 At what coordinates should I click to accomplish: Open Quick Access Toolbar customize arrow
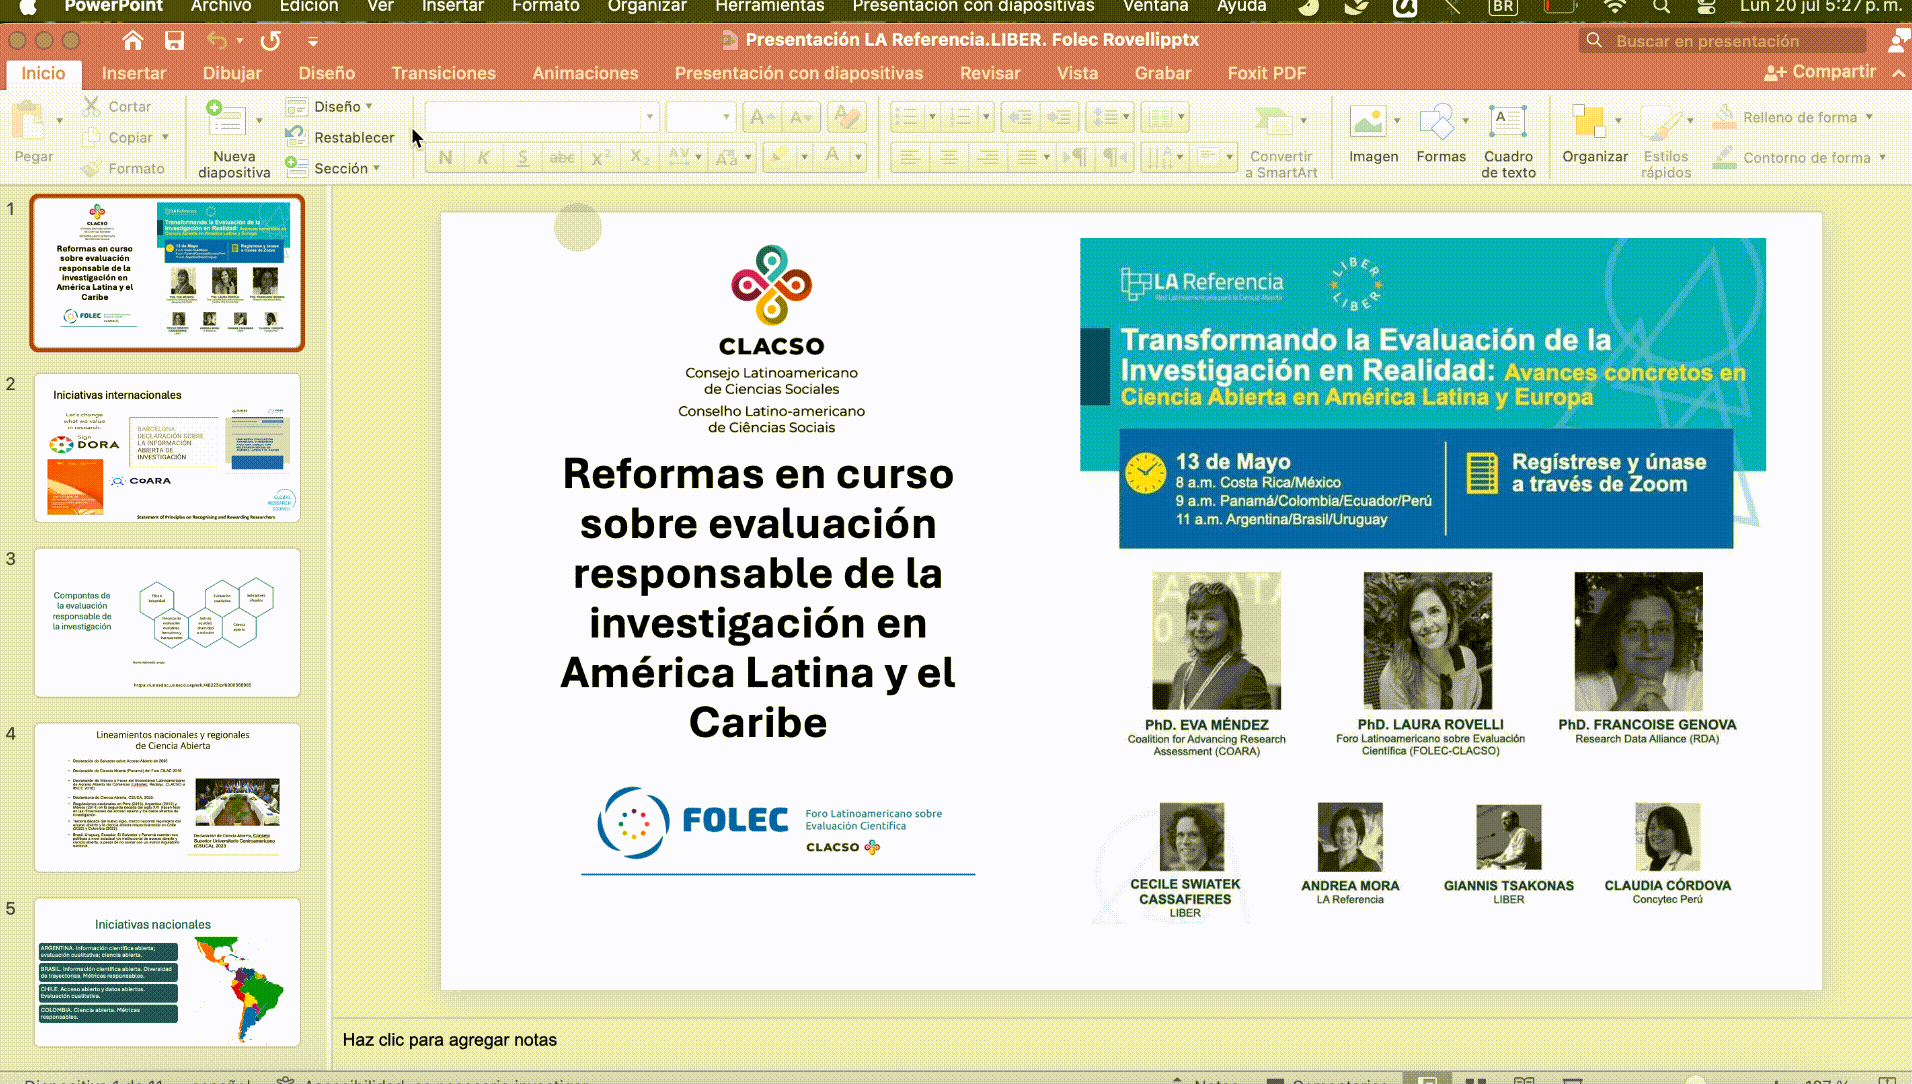[313, 42]
